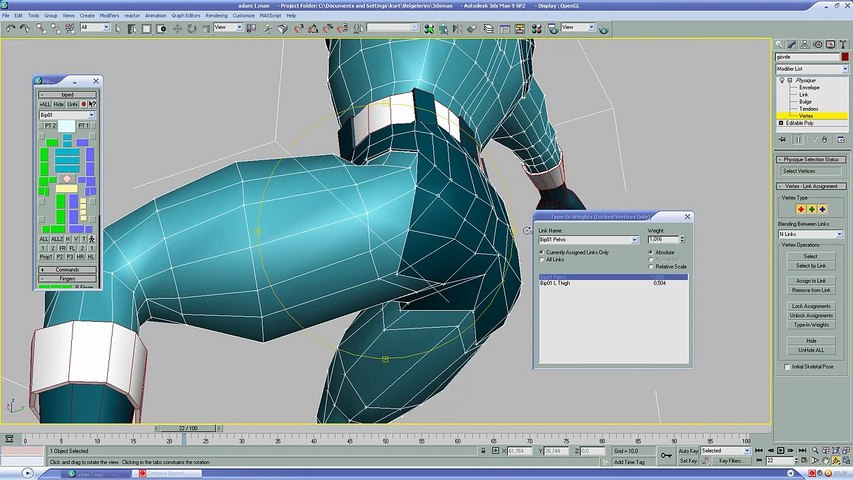Viewport: 853px width, 480px height.
Task: Choose the Relative Scale radio option
Action: tap(652, 266)
